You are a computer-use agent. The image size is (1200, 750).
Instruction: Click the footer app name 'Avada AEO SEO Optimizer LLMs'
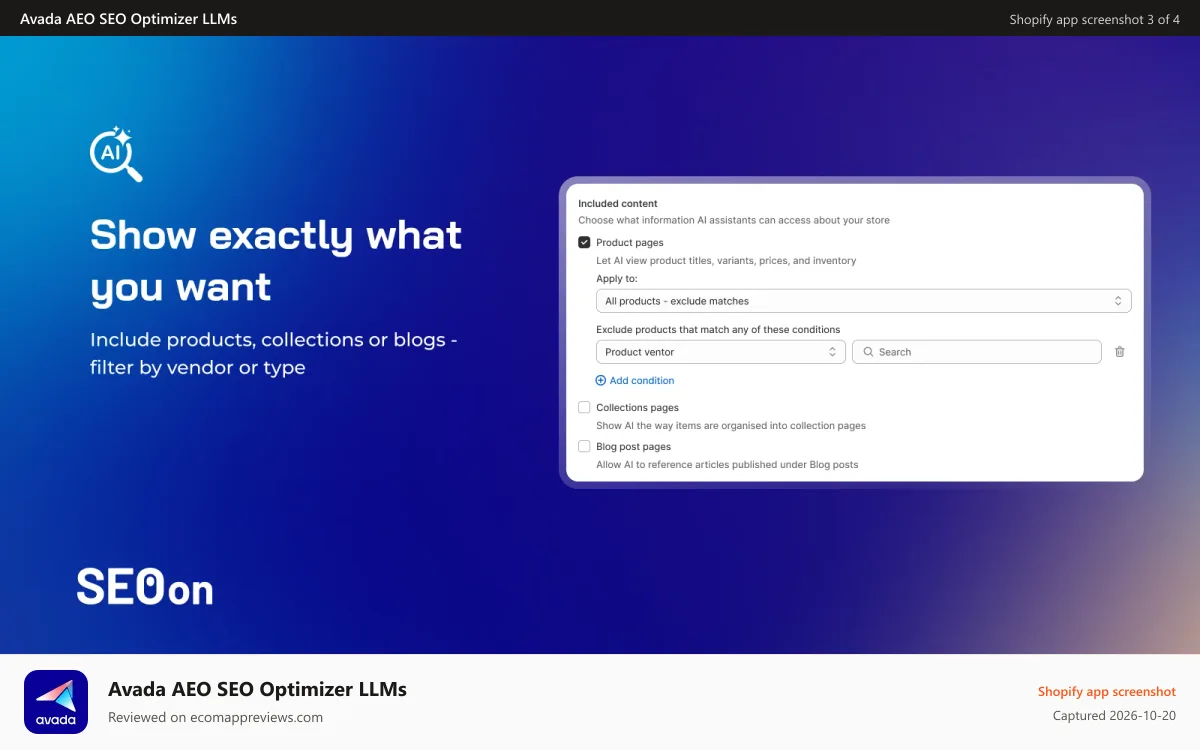[x=257, y=689]
